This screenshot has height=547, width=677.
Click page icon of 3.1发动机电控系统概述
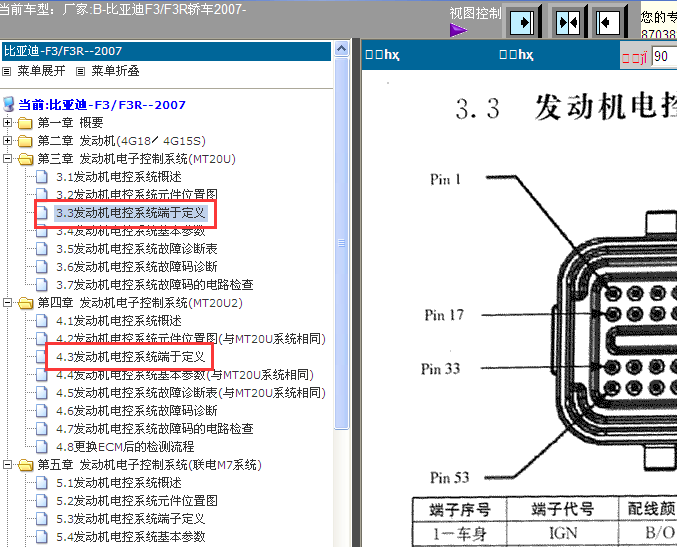tap(42, 177)
